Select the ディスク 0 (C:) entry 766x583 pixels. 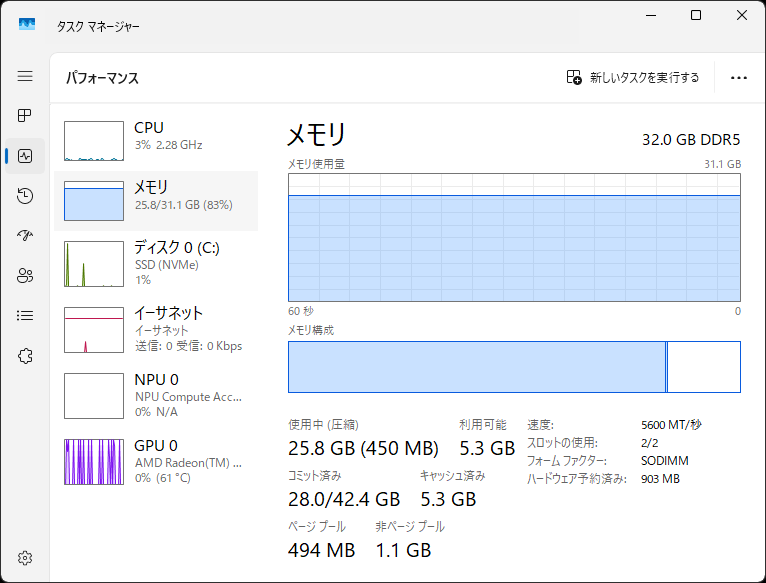[x=156, y=263]
